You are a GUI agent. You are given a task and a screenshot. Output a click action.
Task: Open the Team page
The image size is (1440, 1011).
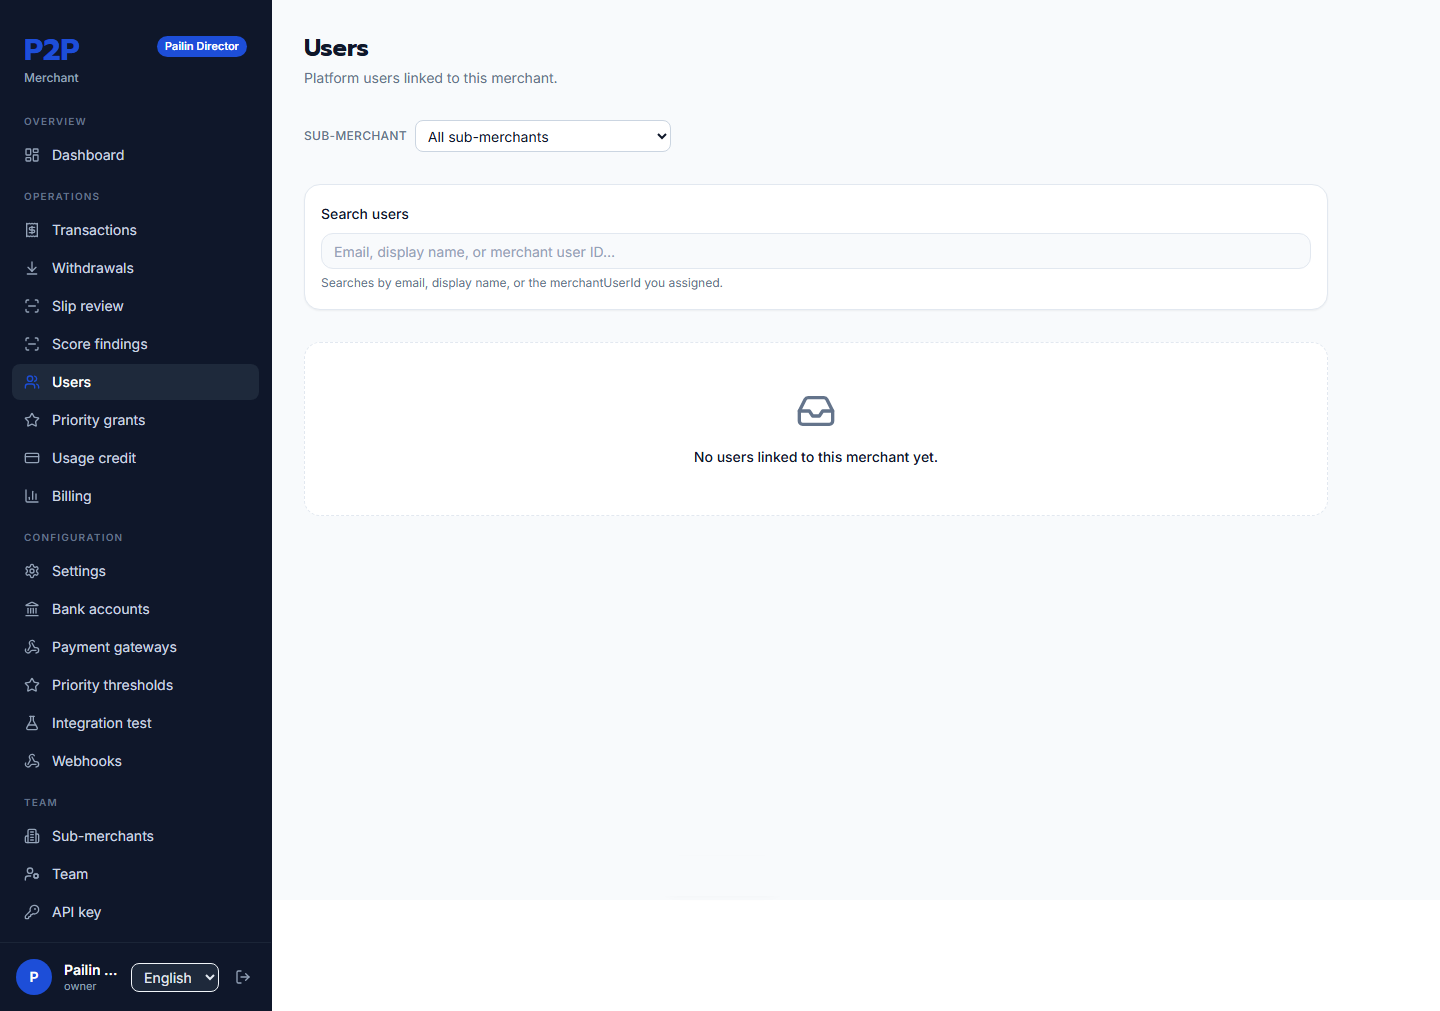135,874
